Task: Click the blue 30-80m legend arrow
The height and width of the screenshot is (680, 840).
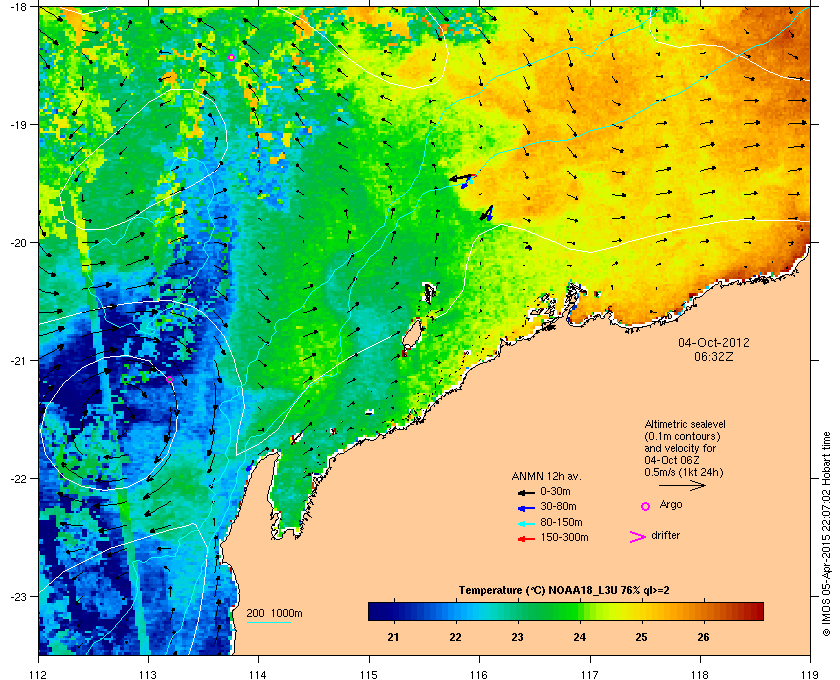Action: pyautogui.click(x=526, y=507)
